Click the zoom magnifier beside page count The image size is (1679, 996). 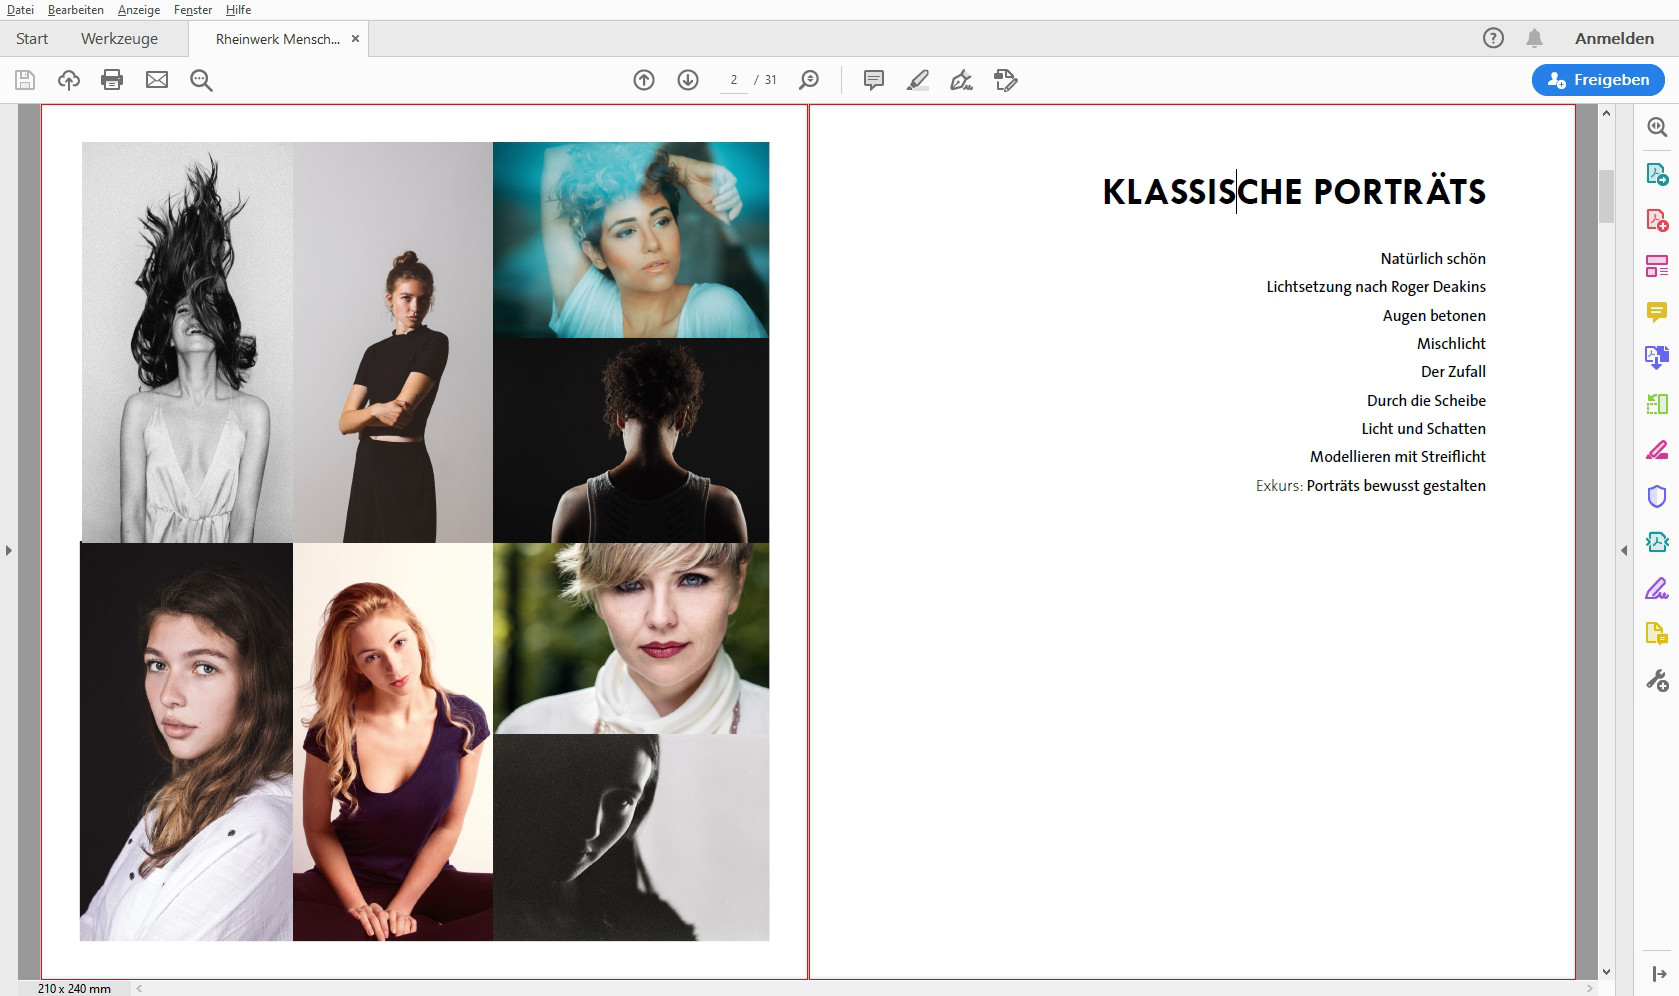coord(809,80)
